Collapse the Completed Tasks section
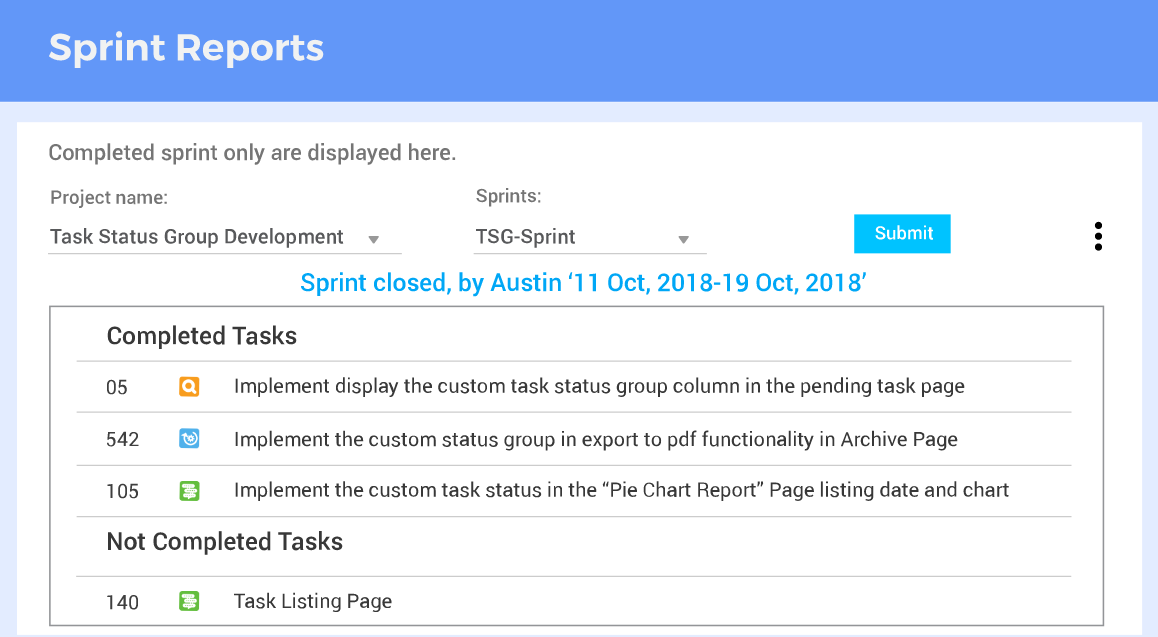 [x=202, y=336]
